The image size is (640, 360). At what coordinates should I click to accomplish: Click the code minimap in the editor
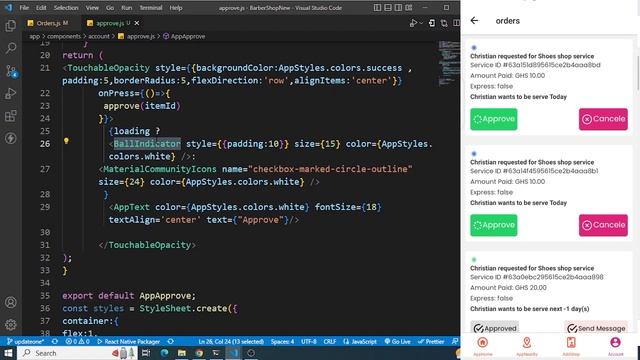coord(448,63)
